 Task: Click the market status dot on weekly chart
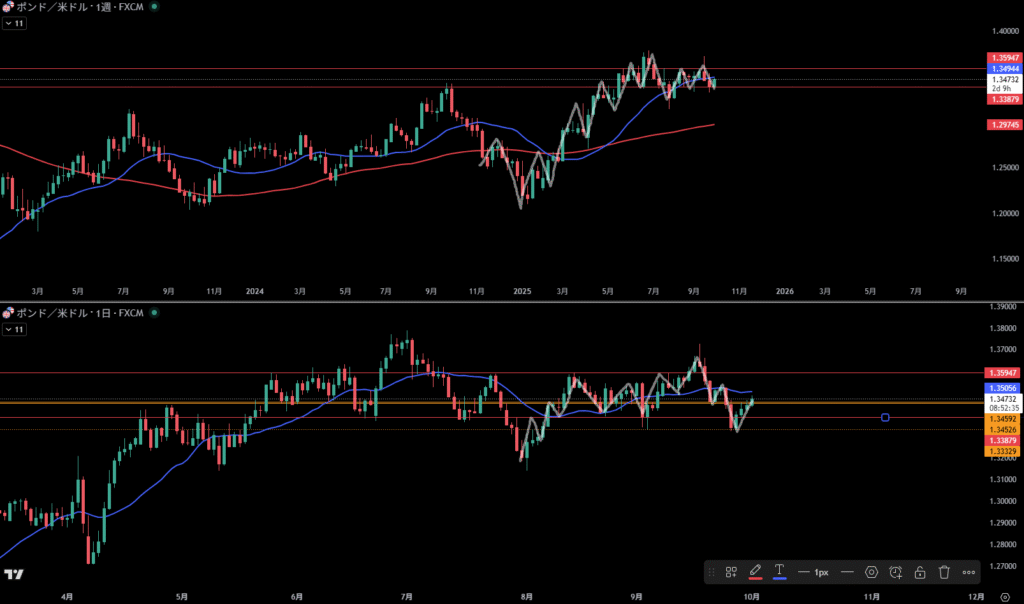click(x=154, y=7)
